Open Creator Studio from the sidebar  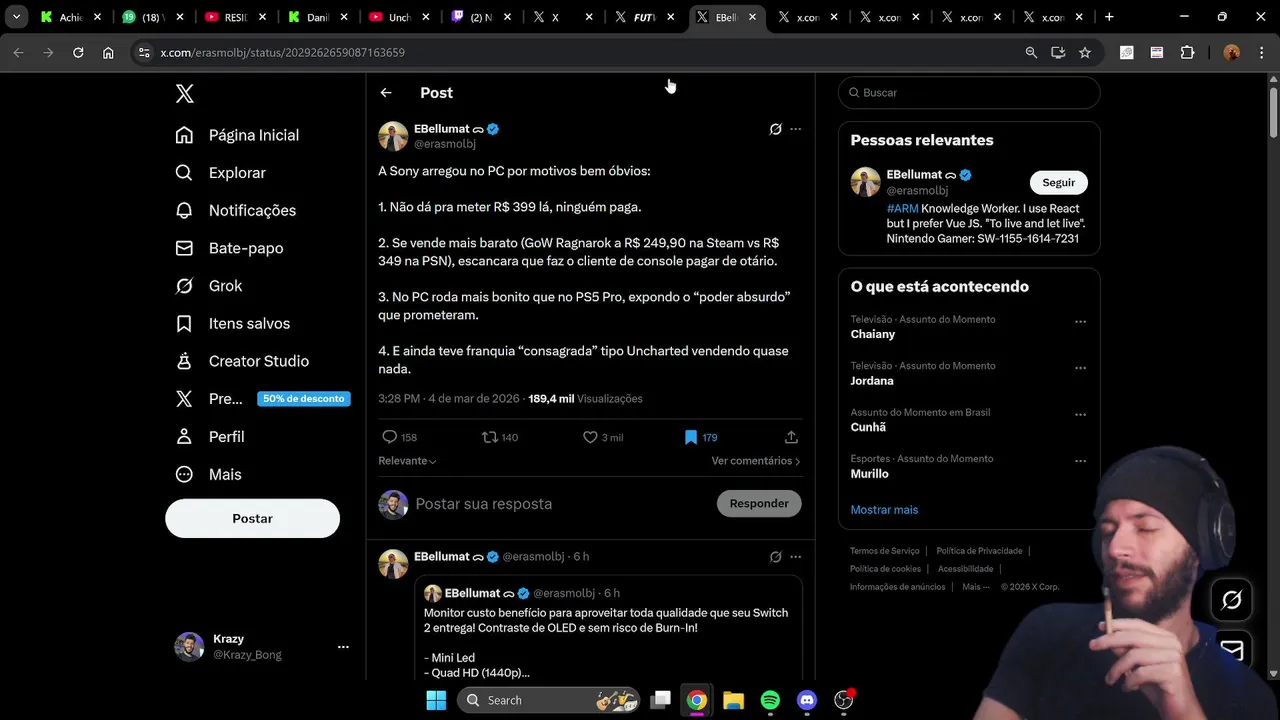pyautogui.click(x=242, y=361)
